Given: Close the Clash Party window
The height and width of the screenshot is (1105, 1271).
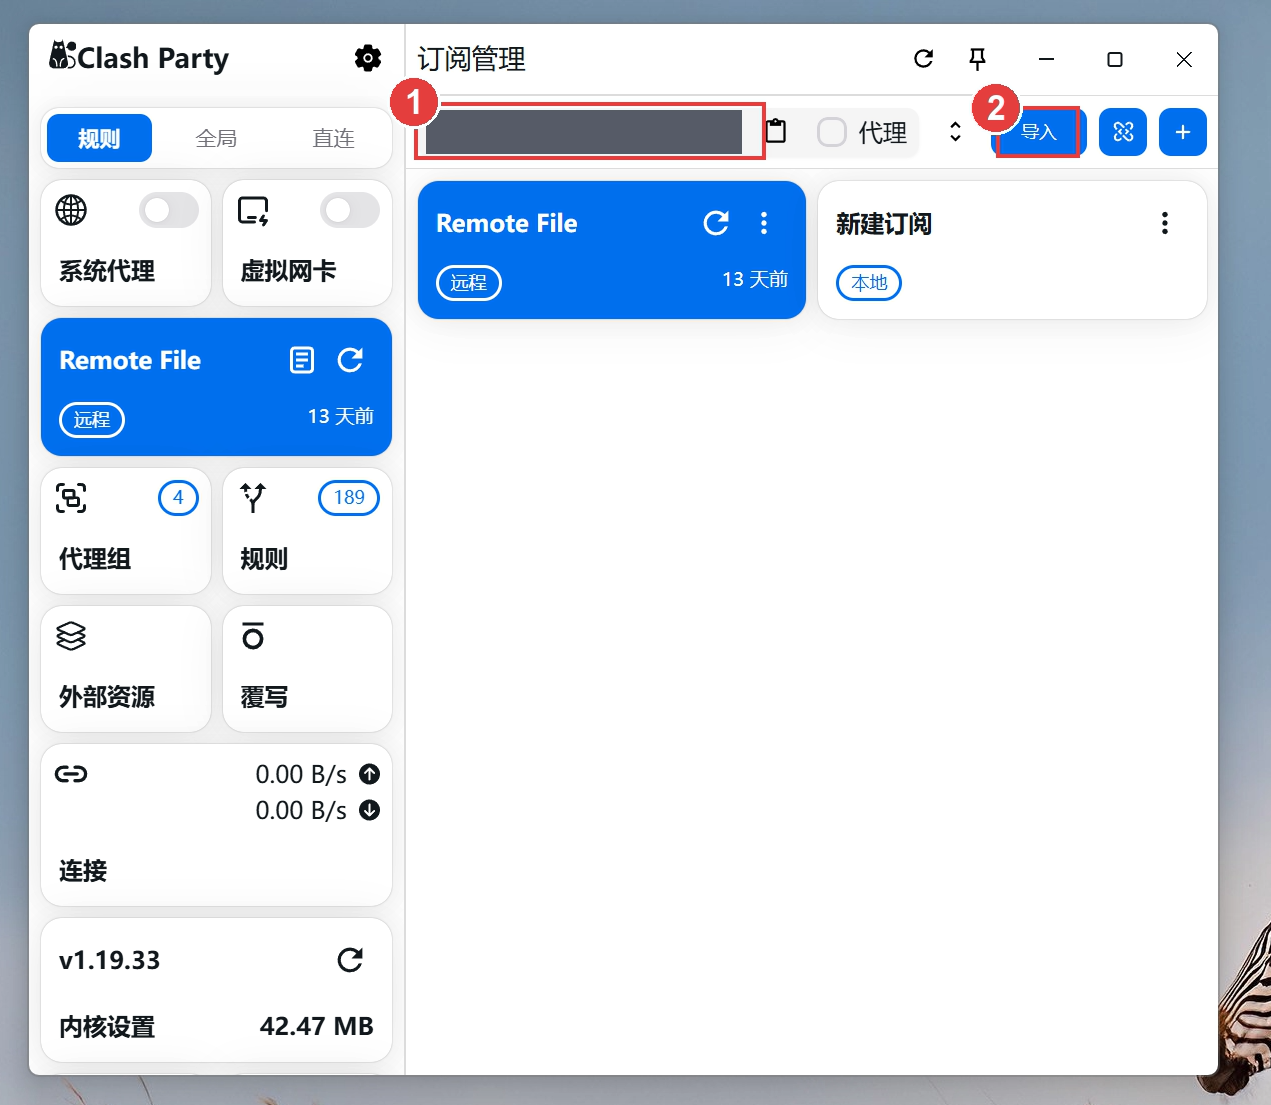Looking at the screenshot, I should [x=1184, y=59].
